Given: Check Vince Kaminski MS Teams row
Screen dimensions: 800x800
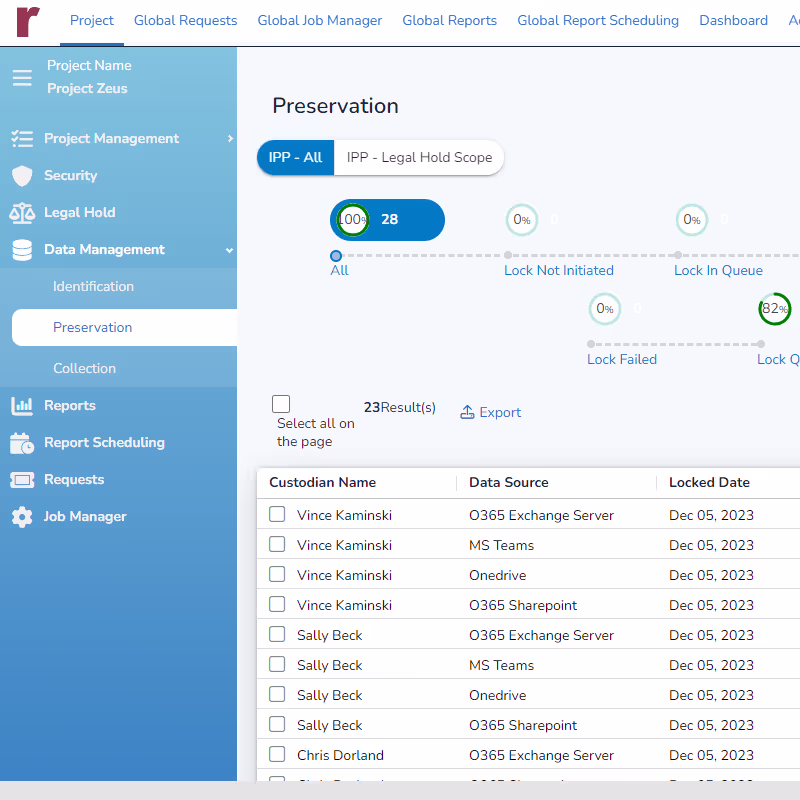Looking at the screenshot, I should 277,544.
